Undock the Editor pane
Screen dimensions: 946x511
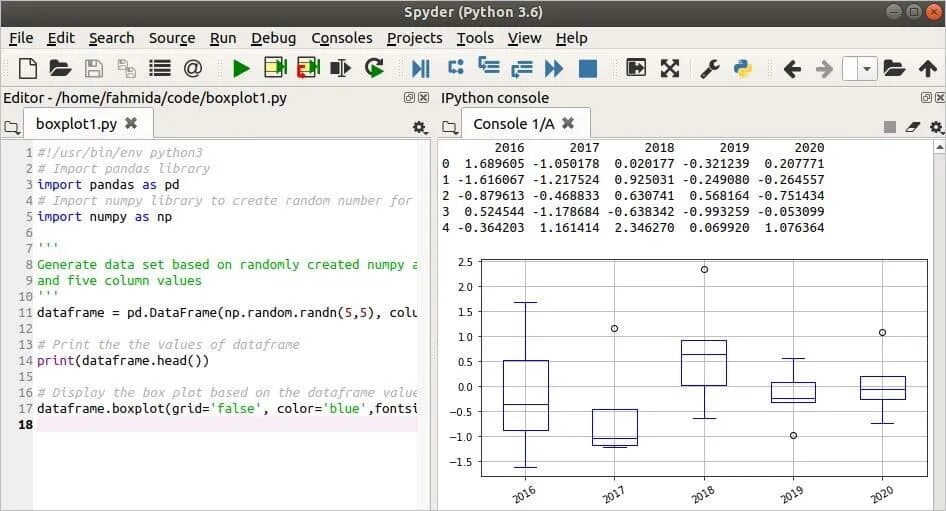[409, 97]
